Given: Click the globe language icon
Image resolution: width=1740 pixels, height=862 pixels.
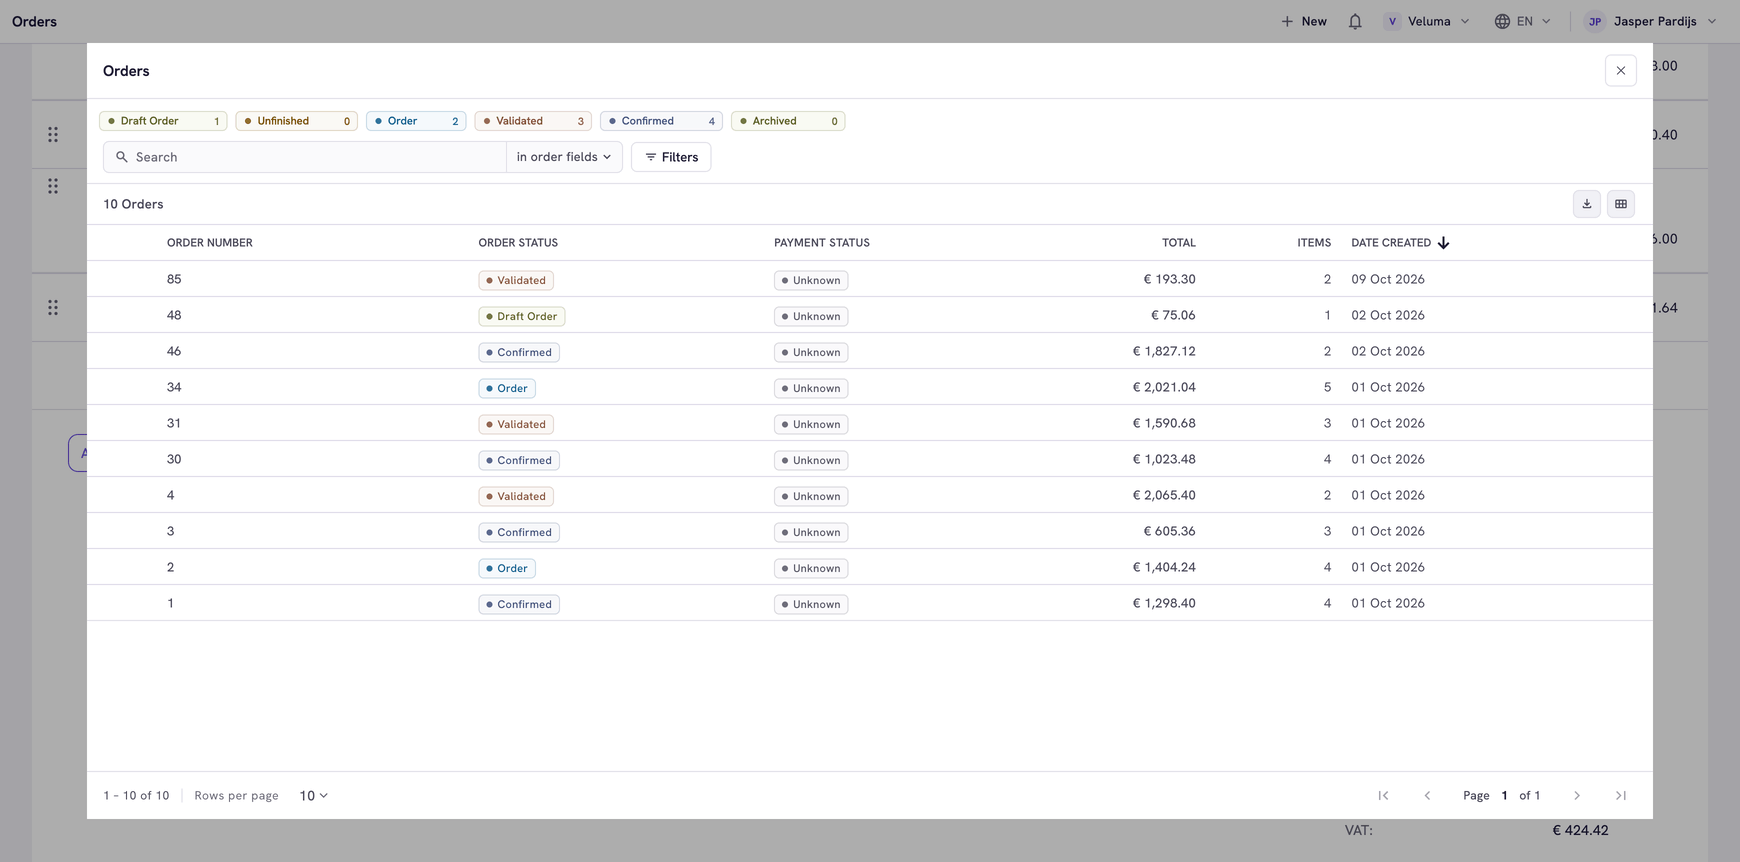Looking at the screenshot, I should [1502, 21].
